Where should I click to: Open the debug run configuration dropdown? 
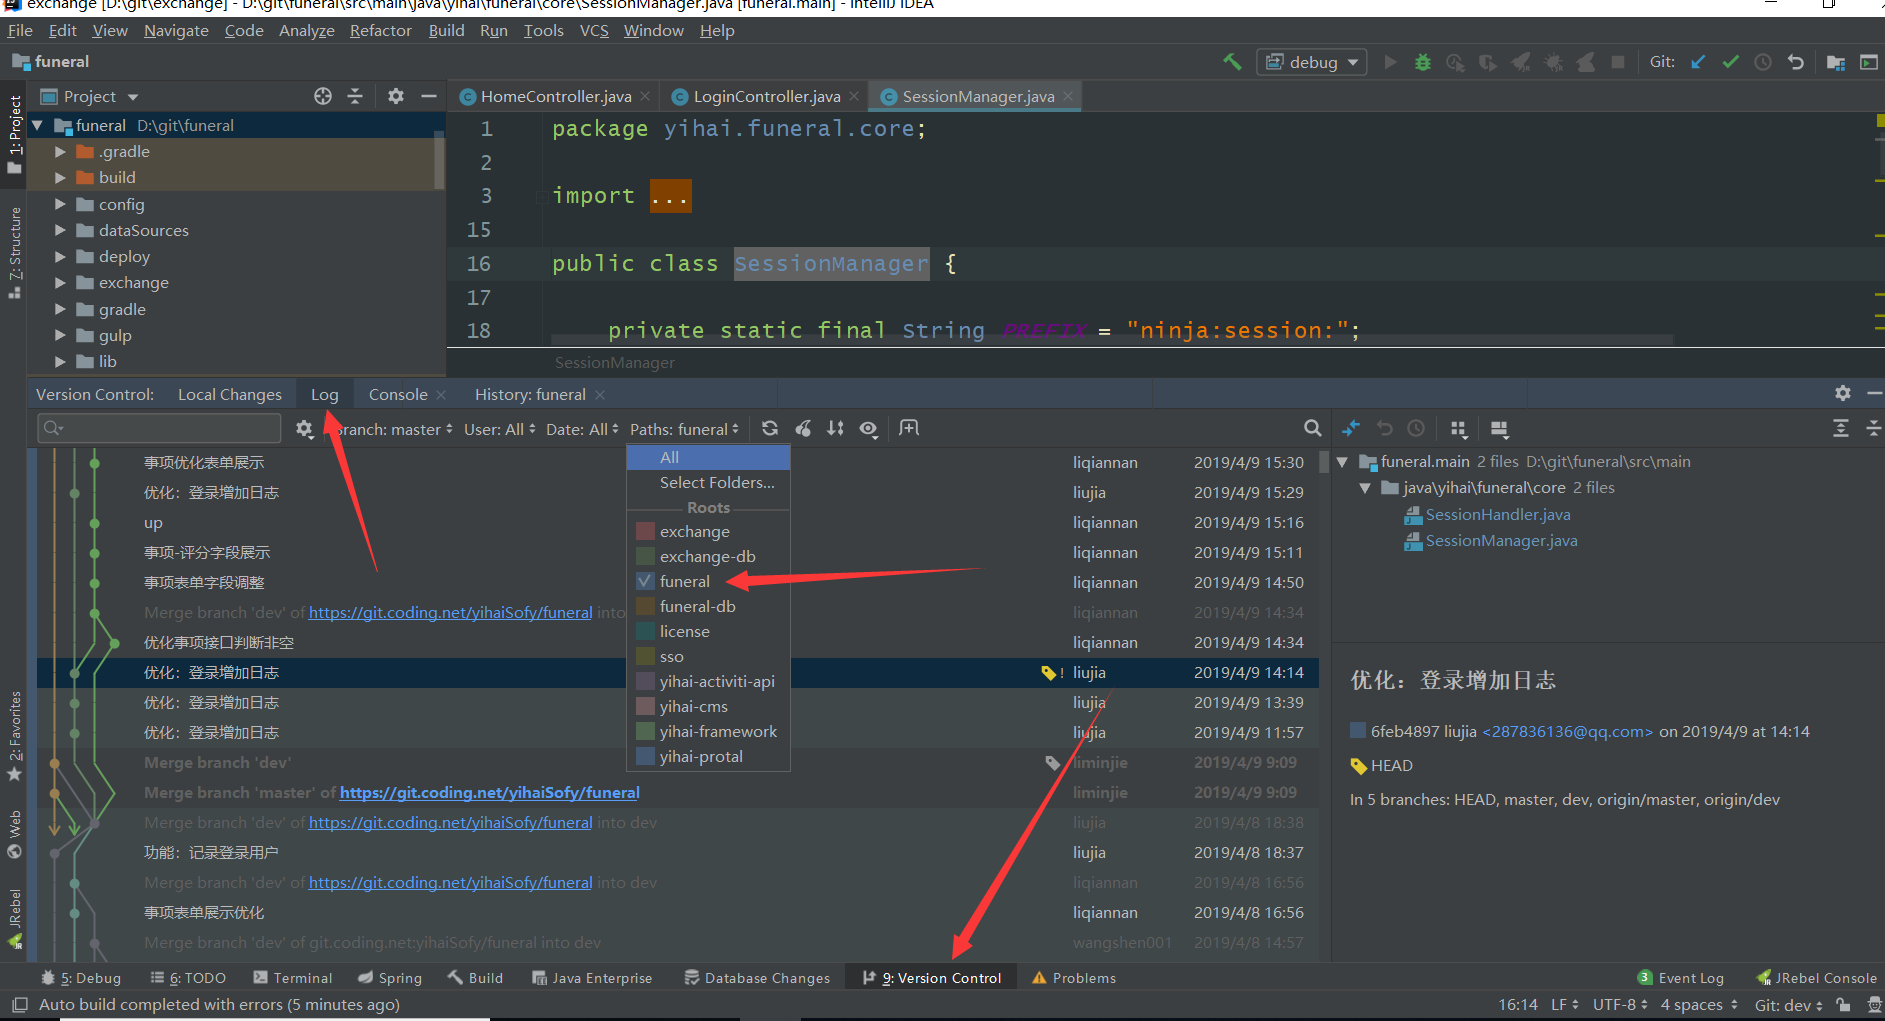tap(1312, 62)
